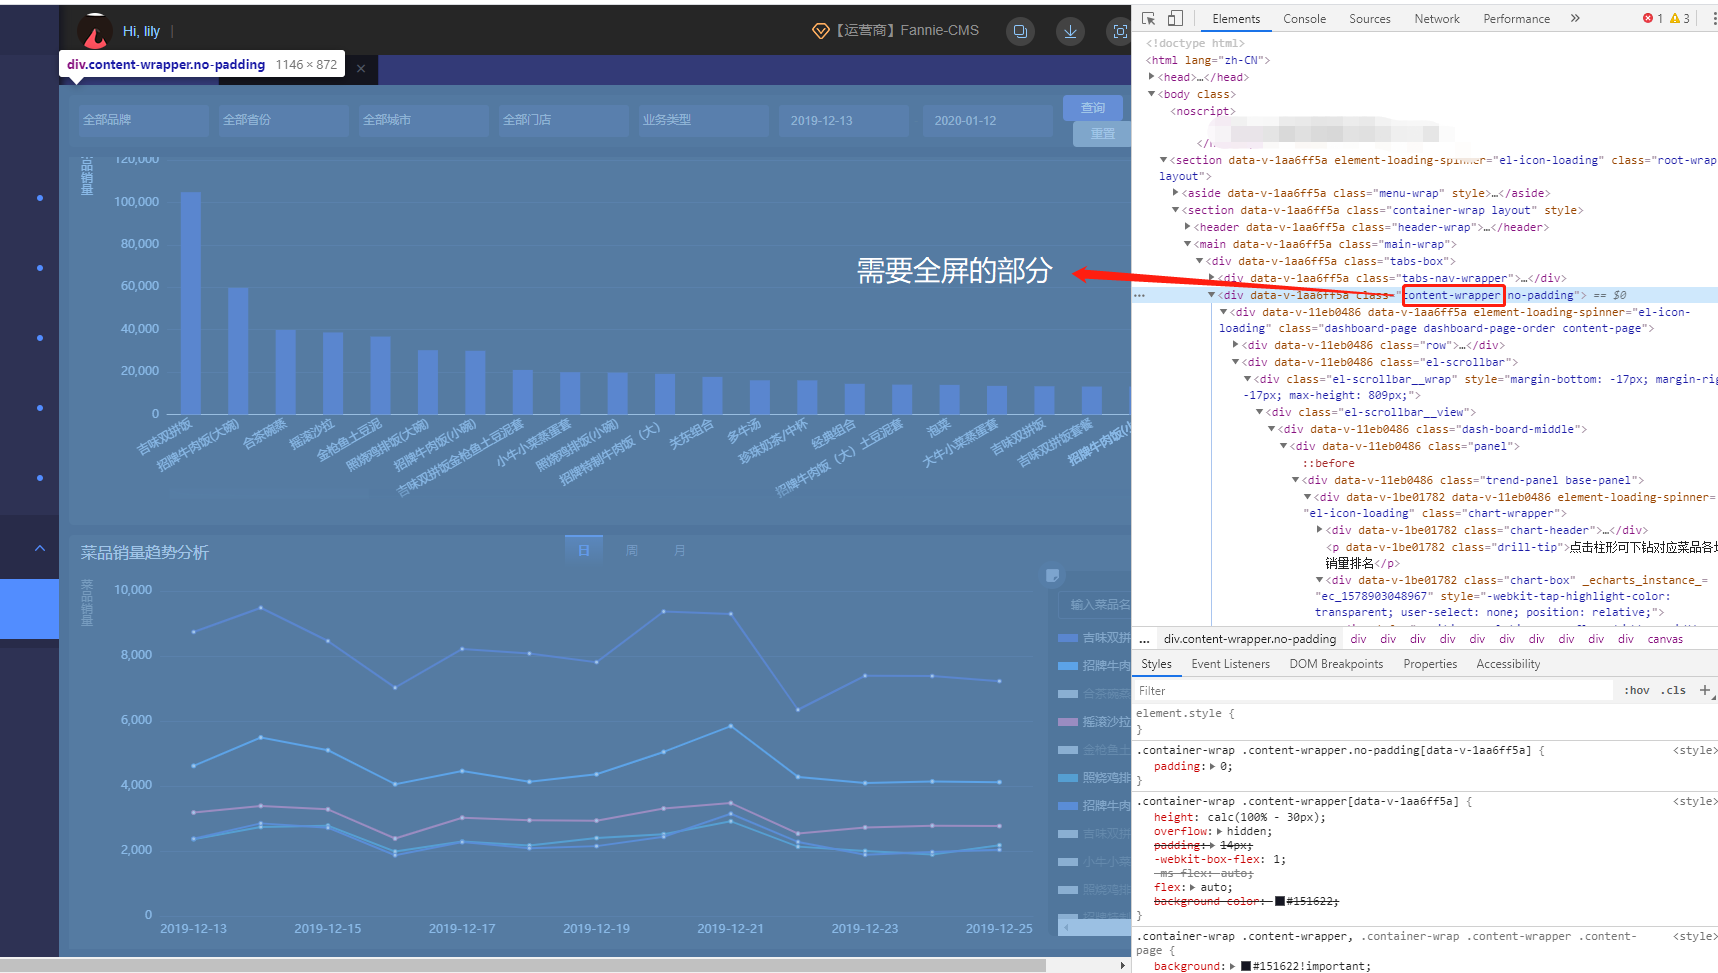Select the 周 (week) view in trend chart
This screenshot has height=973, width=1718.
[x=632, y=550]
